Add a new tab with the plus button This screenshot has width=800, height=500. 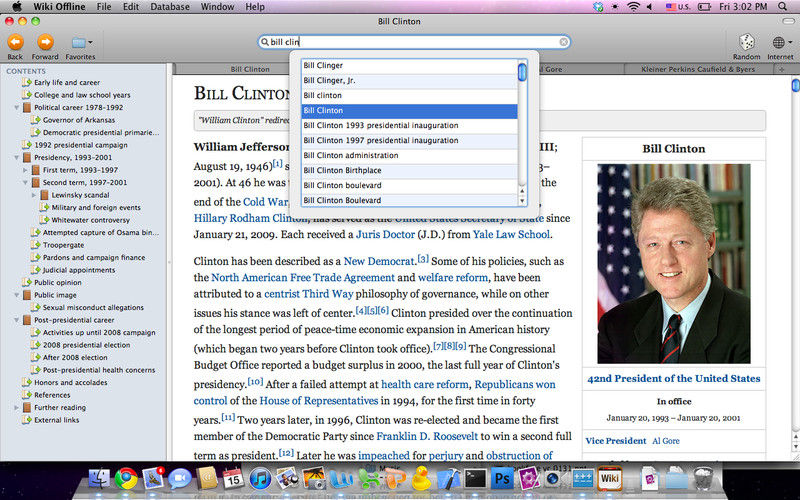tap(781, 69)
